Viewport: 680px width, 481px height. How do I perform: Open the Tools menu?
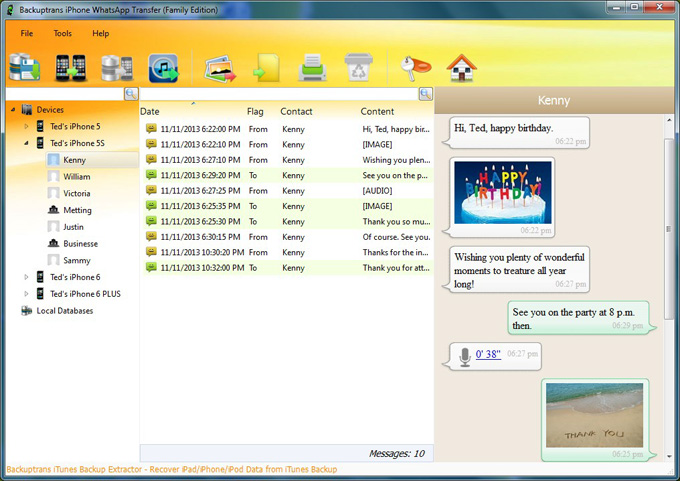pos(62,33)
